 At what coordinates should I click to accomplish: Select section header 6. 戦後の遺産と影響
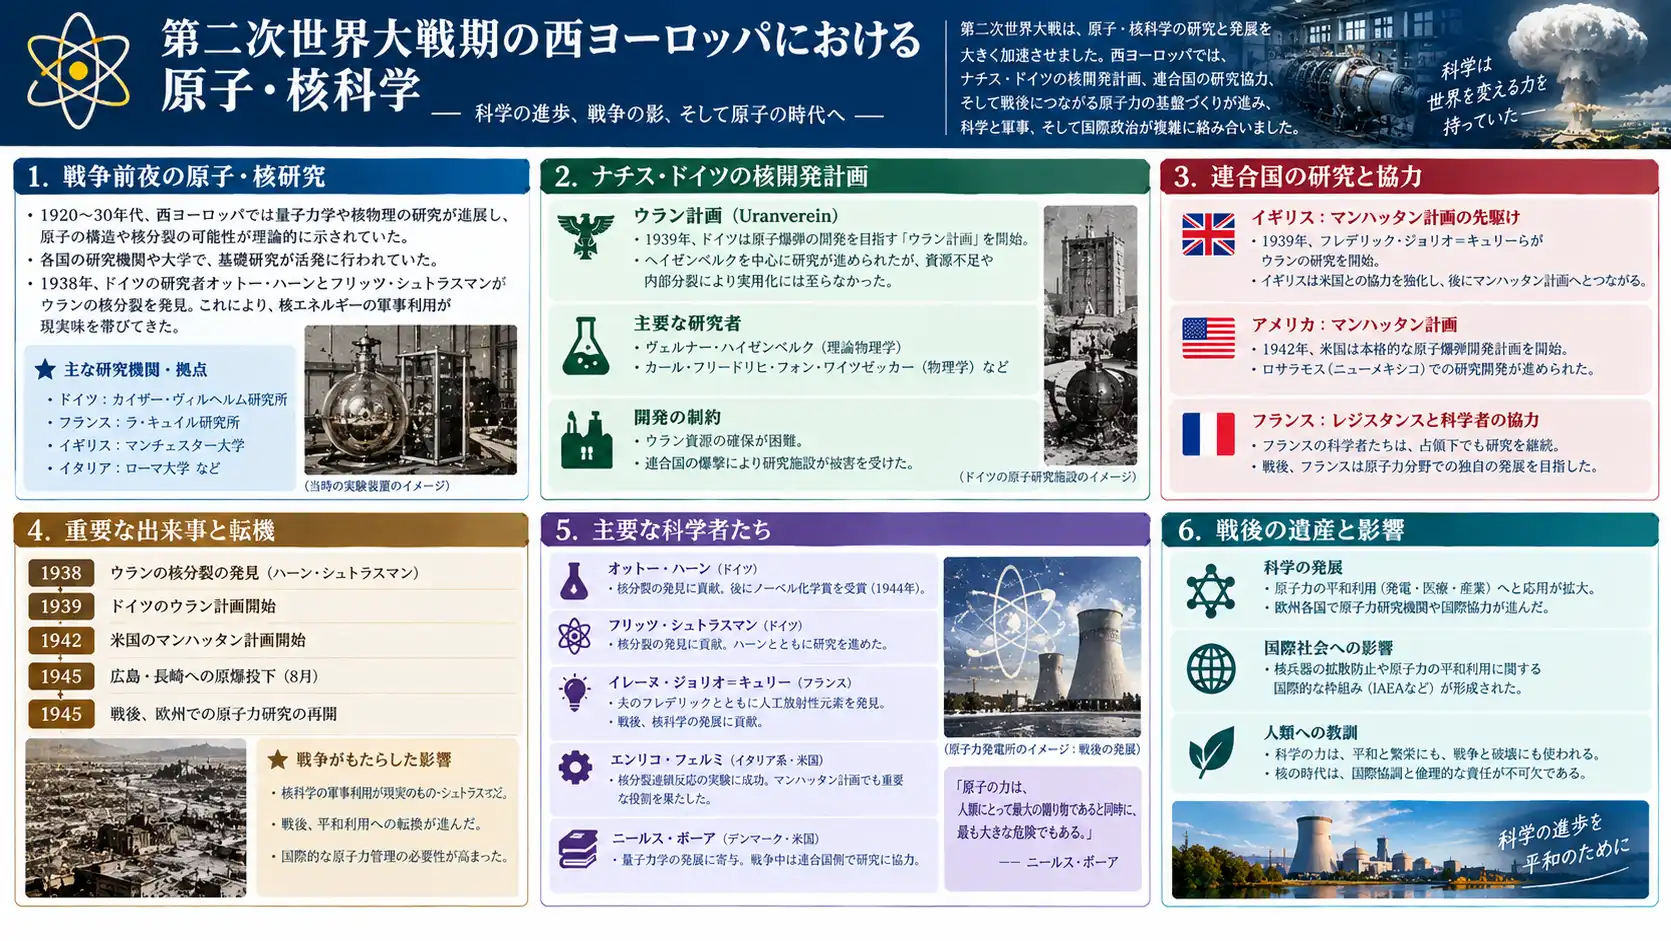click(1409, 529)
